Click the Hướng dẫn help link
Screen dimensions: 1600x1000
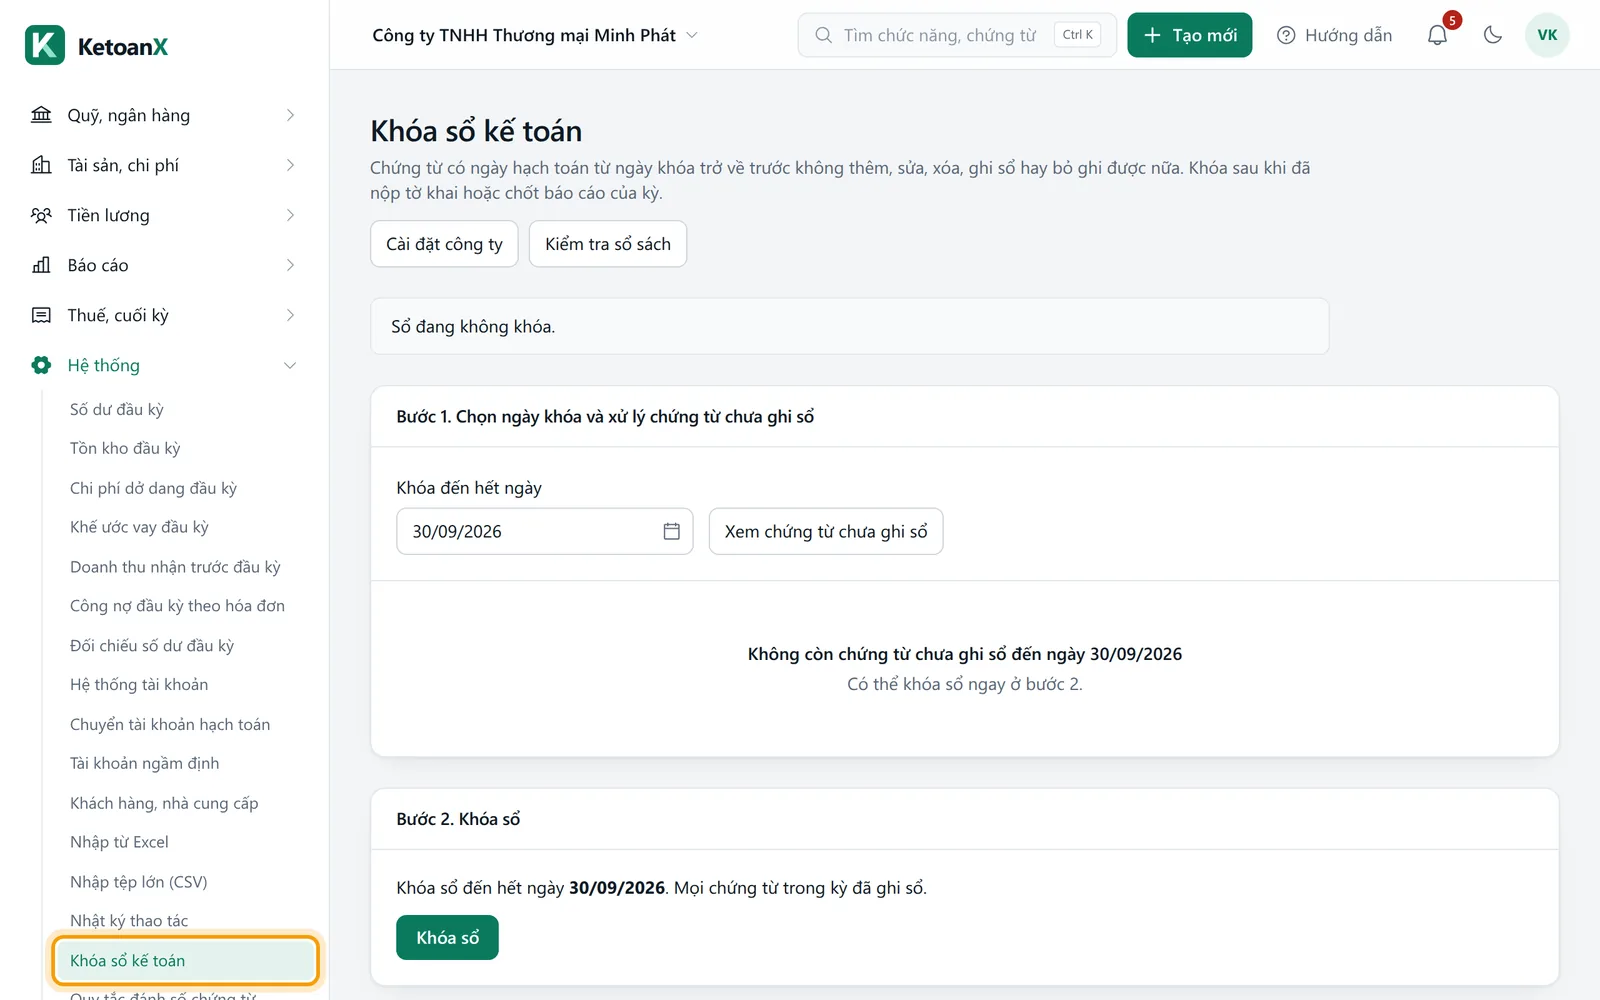pos(1335,35)
